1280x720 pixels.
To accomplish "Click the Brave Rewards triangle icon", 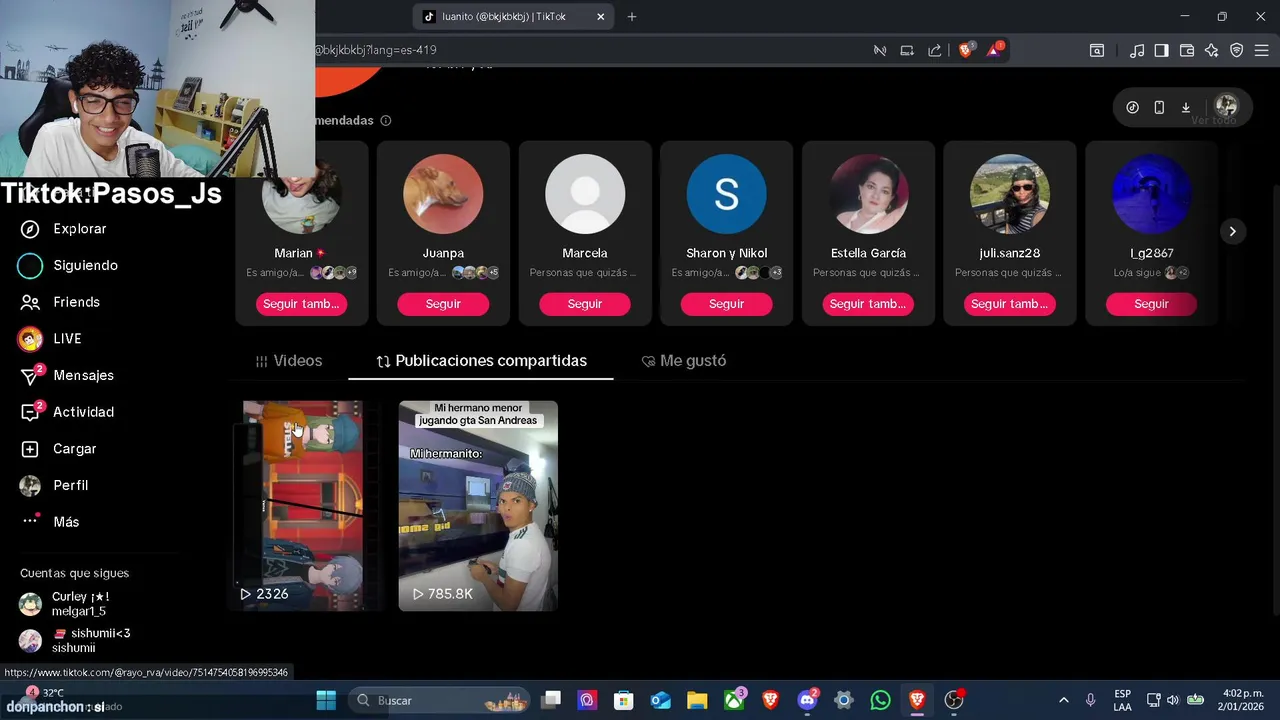I will tap(995, 49).
